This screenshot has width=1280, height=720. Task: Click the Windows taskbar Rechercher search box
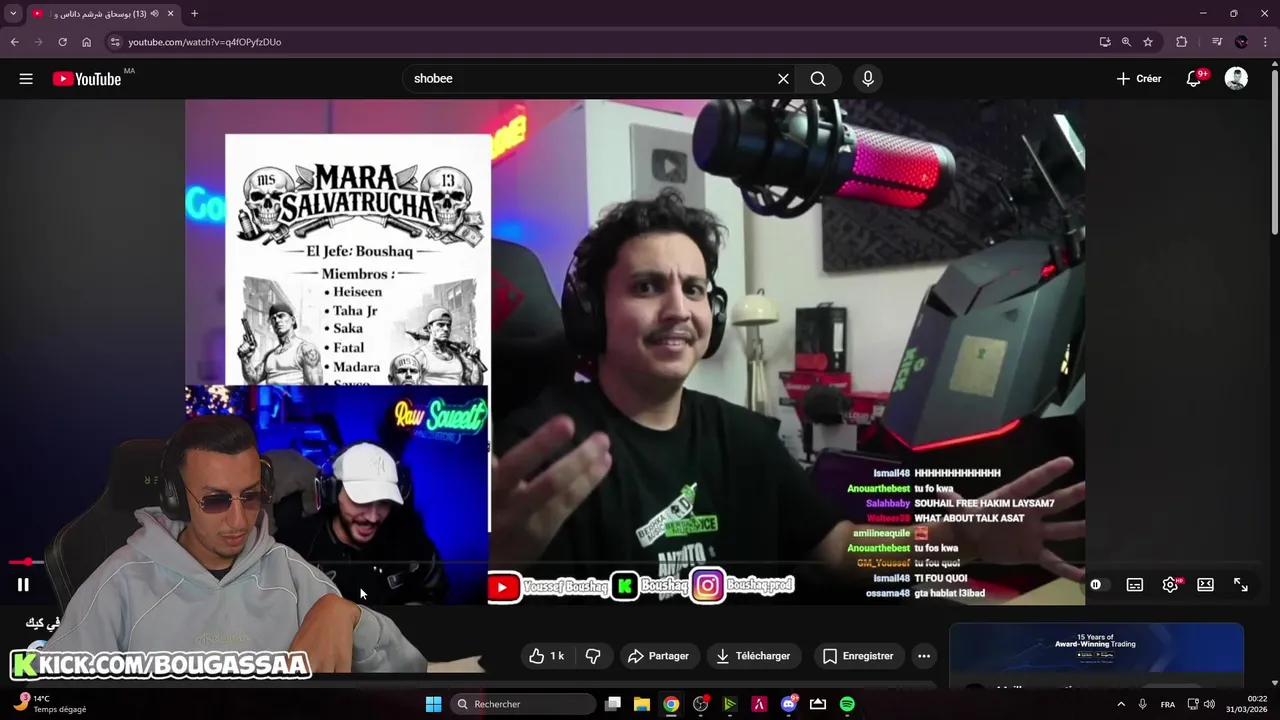tap(522, 704)
